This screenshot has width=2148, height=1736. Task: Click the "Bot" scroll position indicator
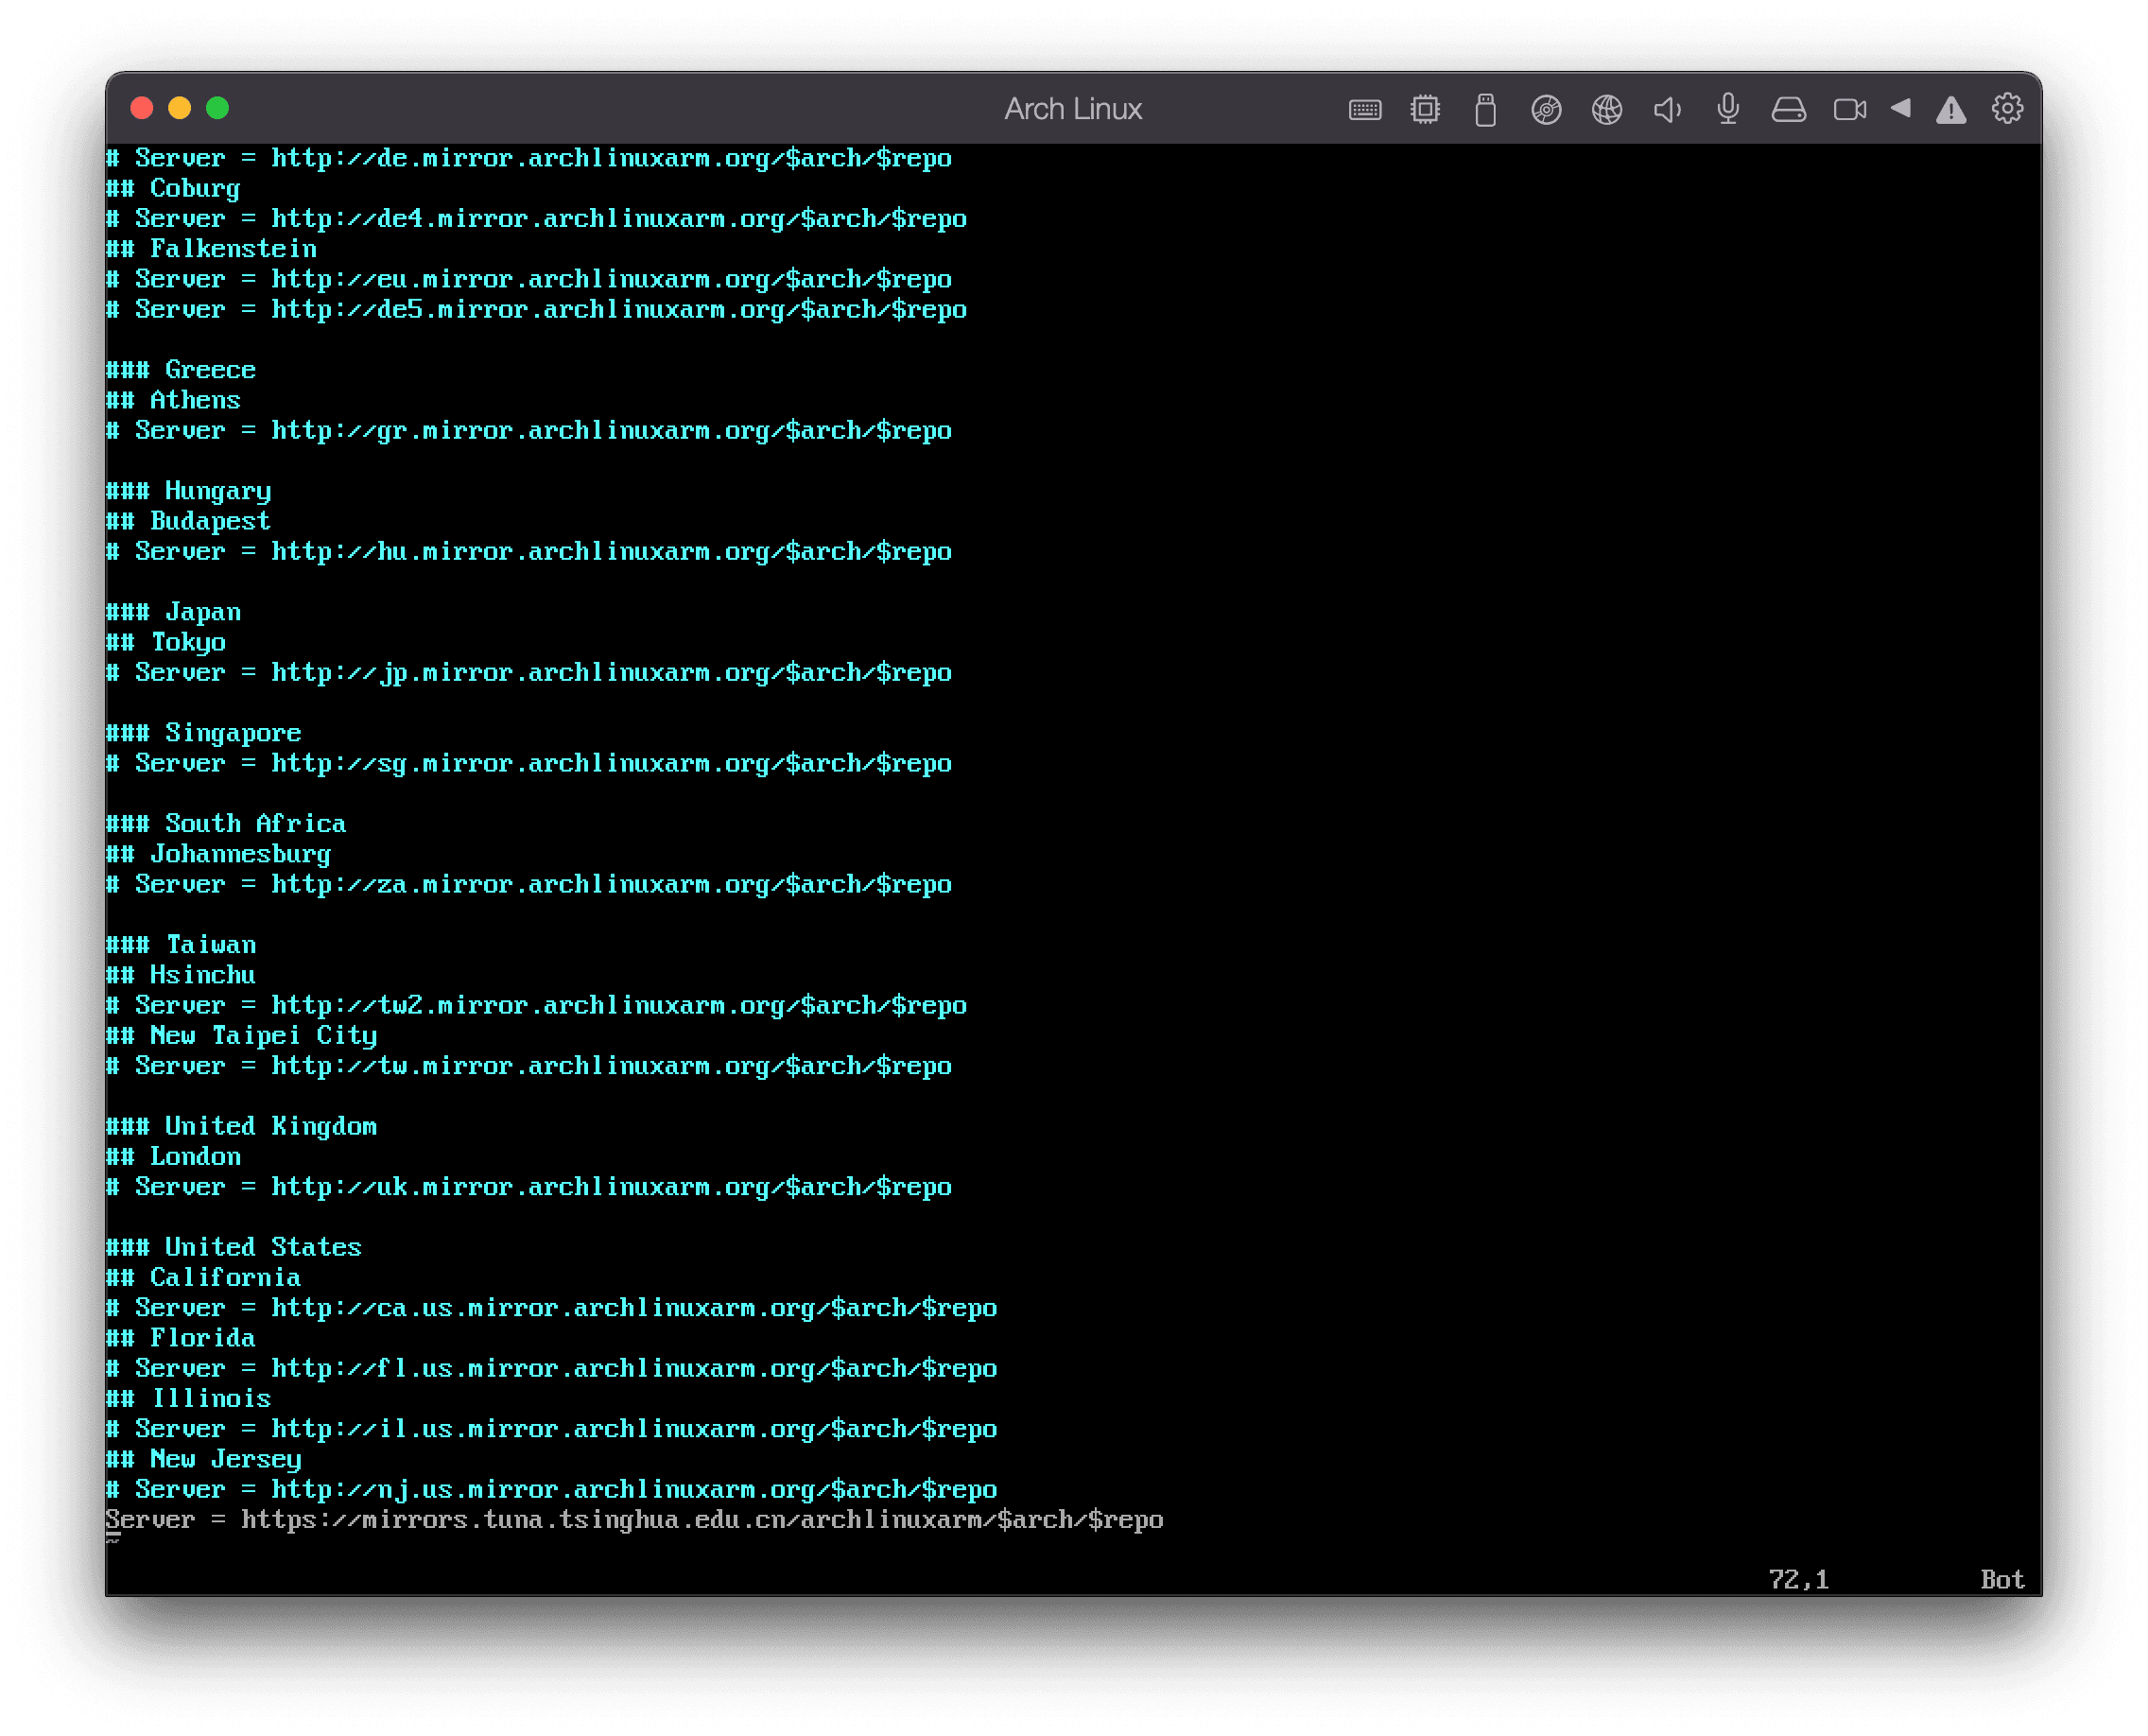tap(2002, 1580)
